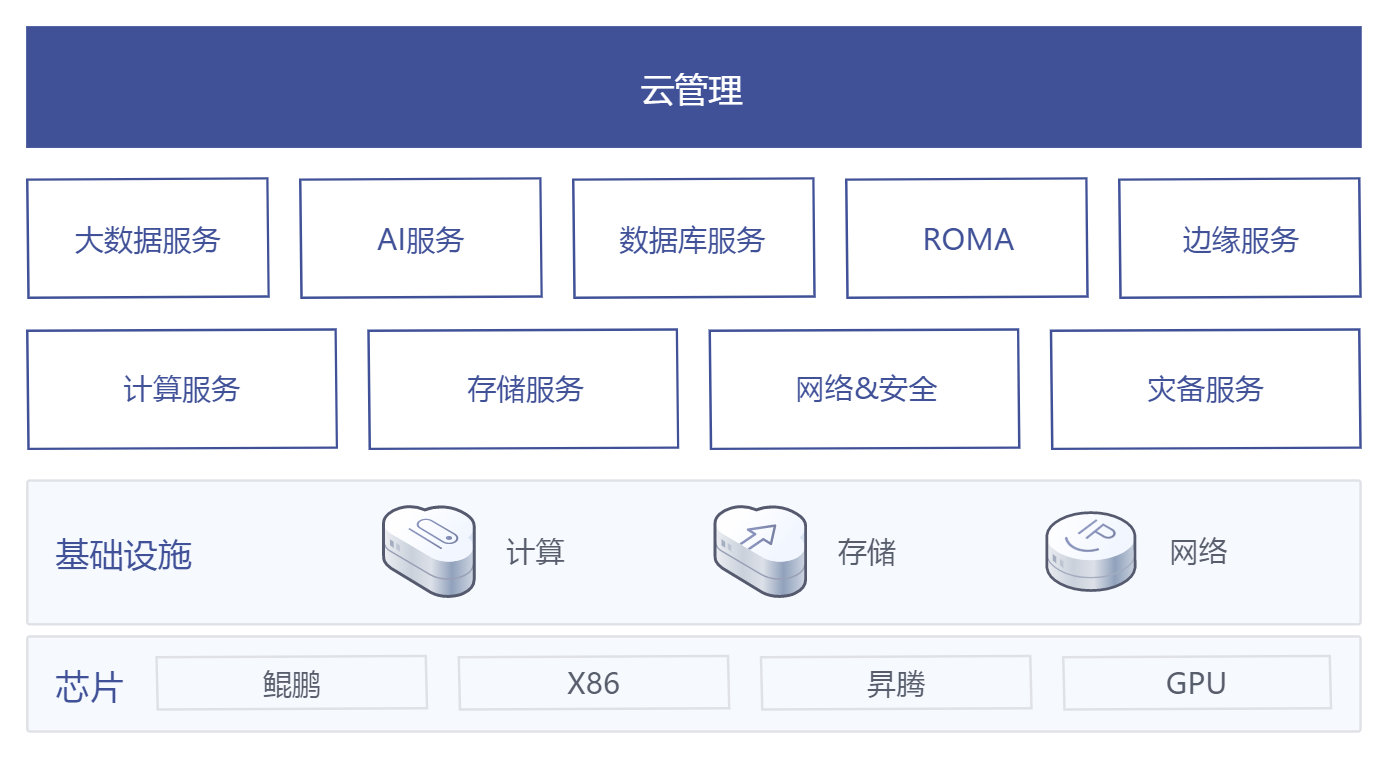1383x757 pixels.
Task: Select the AI服务 box
Action: pos(421,238)
